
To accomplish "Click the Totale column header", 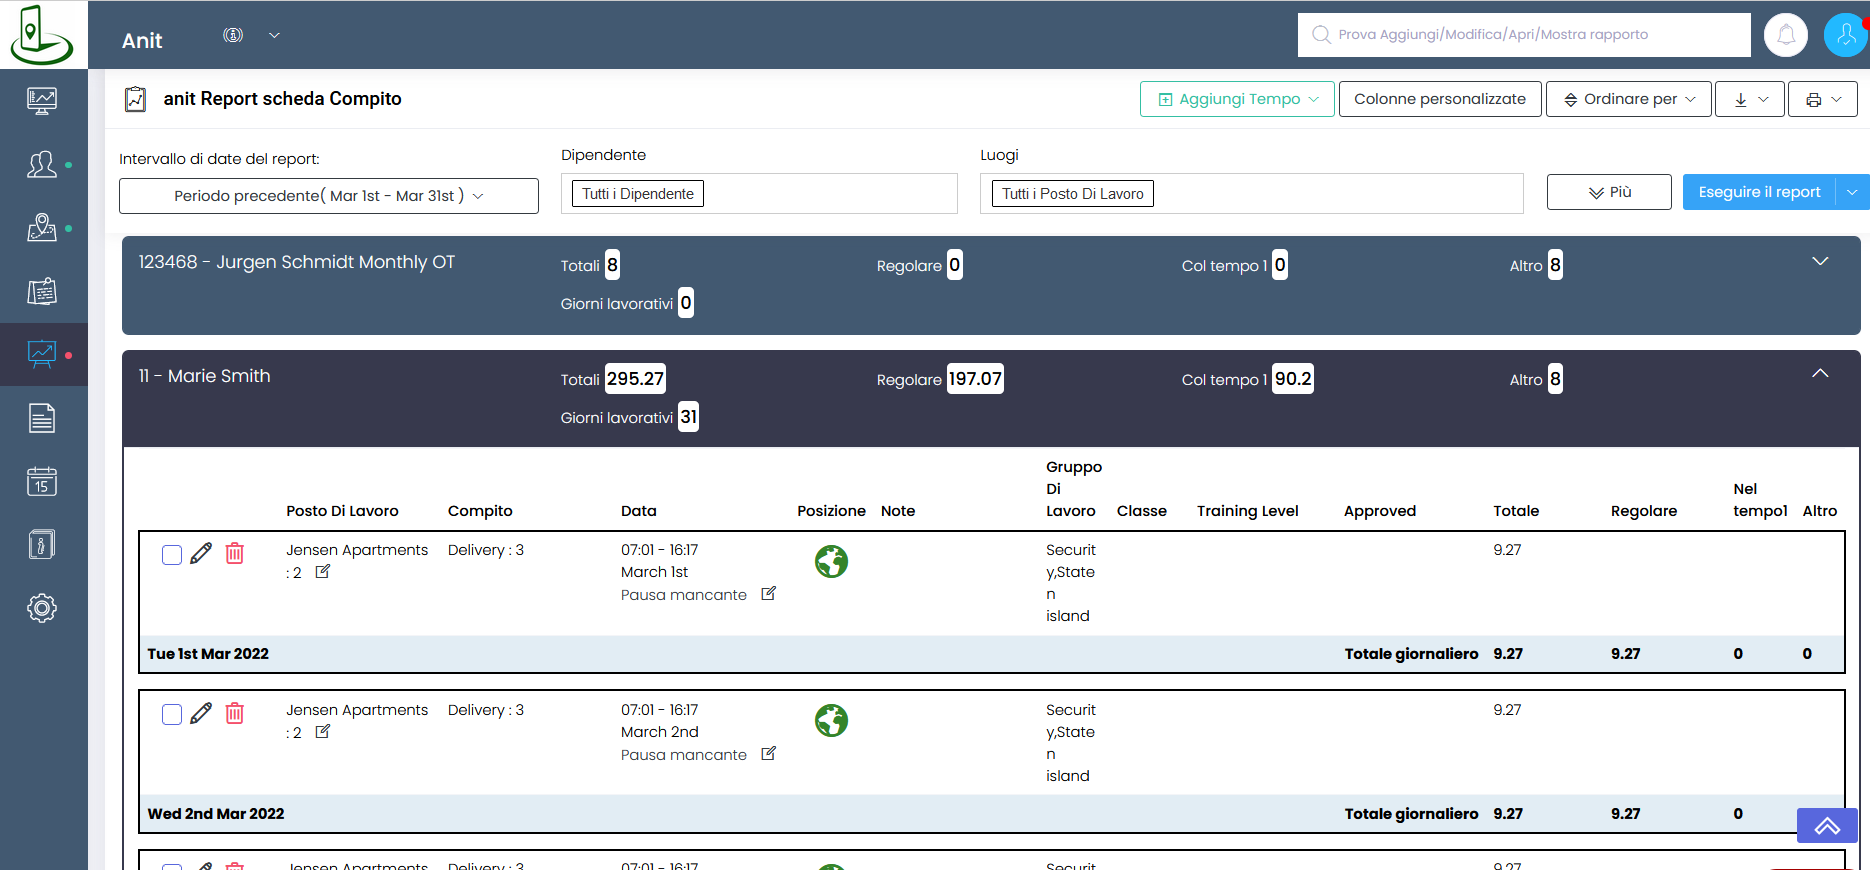I will (1516, 511).
